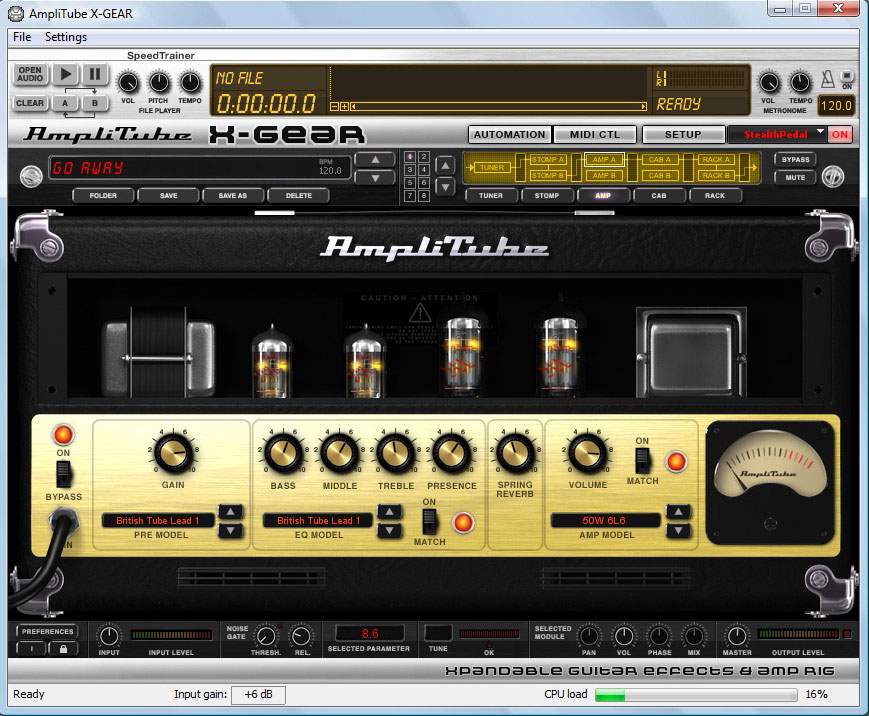Screen dimensions: 869x716
Task: Open the File menu
Action: [22, 37]
